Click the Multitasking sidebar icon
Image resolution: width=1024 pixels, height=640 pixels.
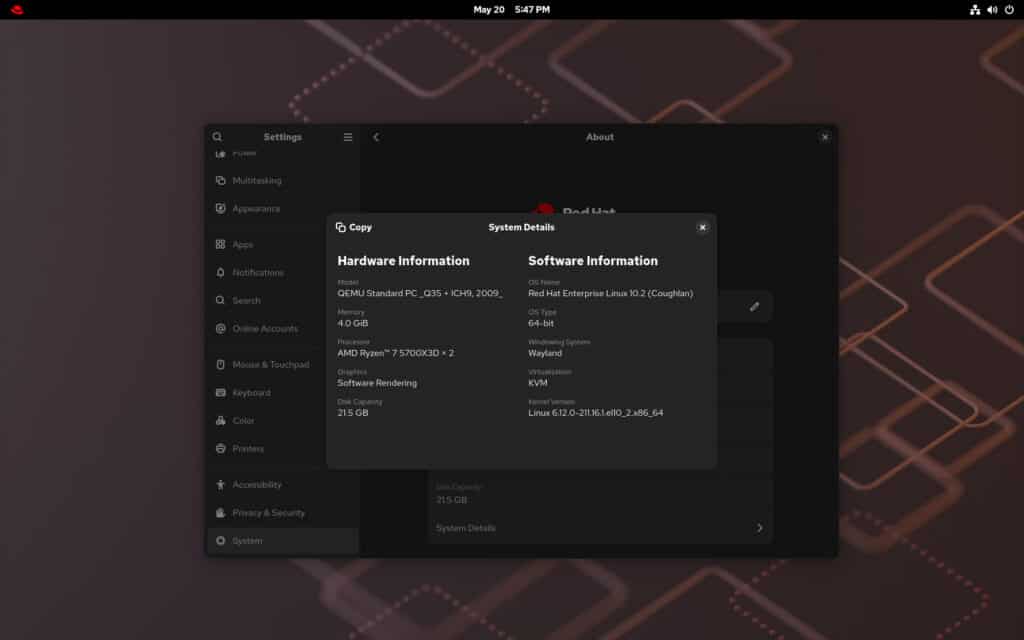pyautogui.click(x=221, y=180)
